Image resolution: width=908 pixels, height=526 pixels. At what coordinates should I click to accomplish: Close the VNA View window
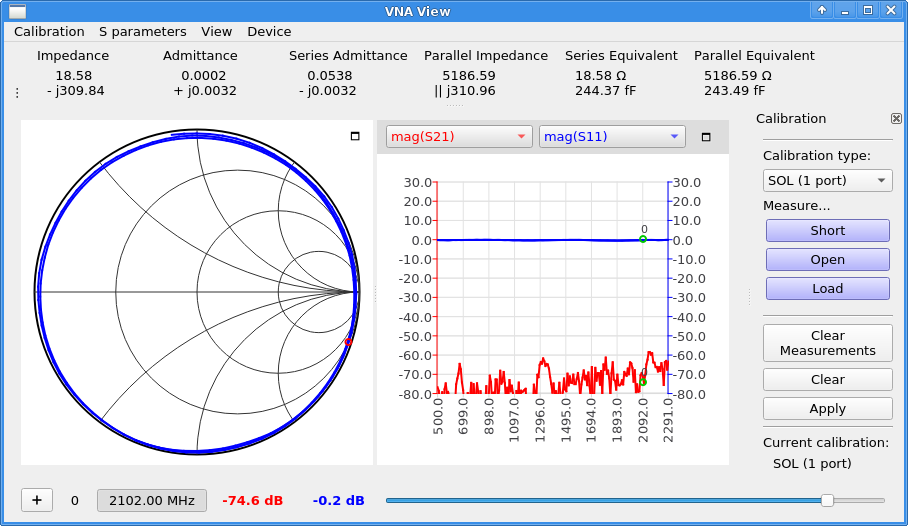coord(891,10)
